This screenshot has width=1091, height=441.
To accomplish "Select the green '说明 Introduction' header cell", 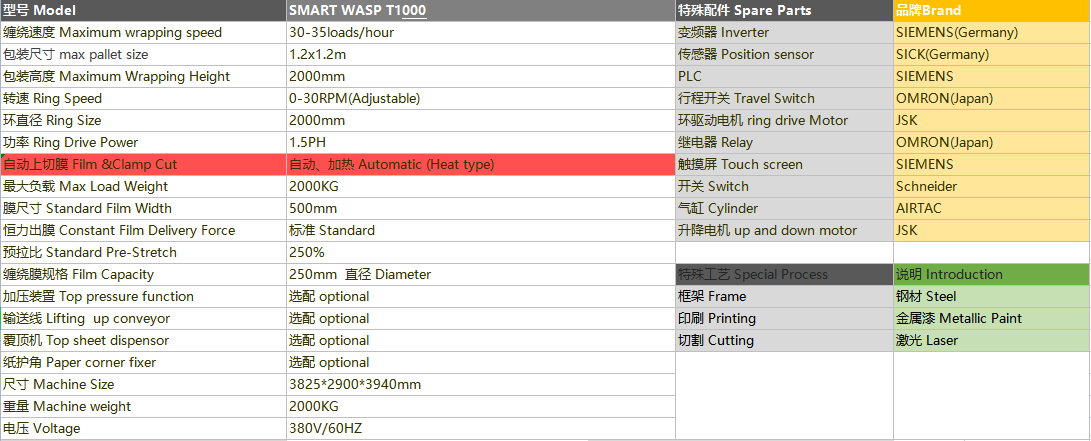I will pyautogui.click(x=990, y=275).
